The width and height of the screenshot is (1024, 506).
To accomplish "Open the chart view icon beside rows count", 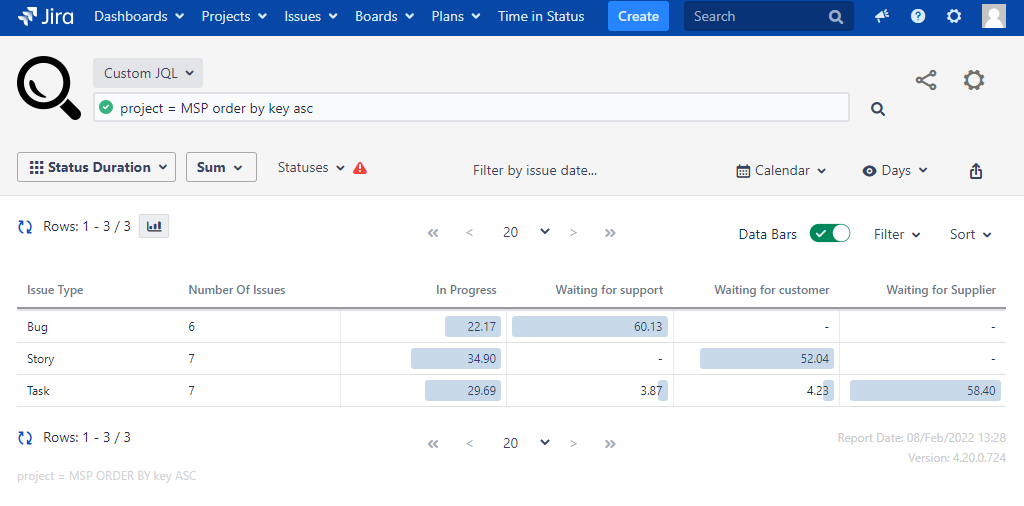I will coord(154,227).
